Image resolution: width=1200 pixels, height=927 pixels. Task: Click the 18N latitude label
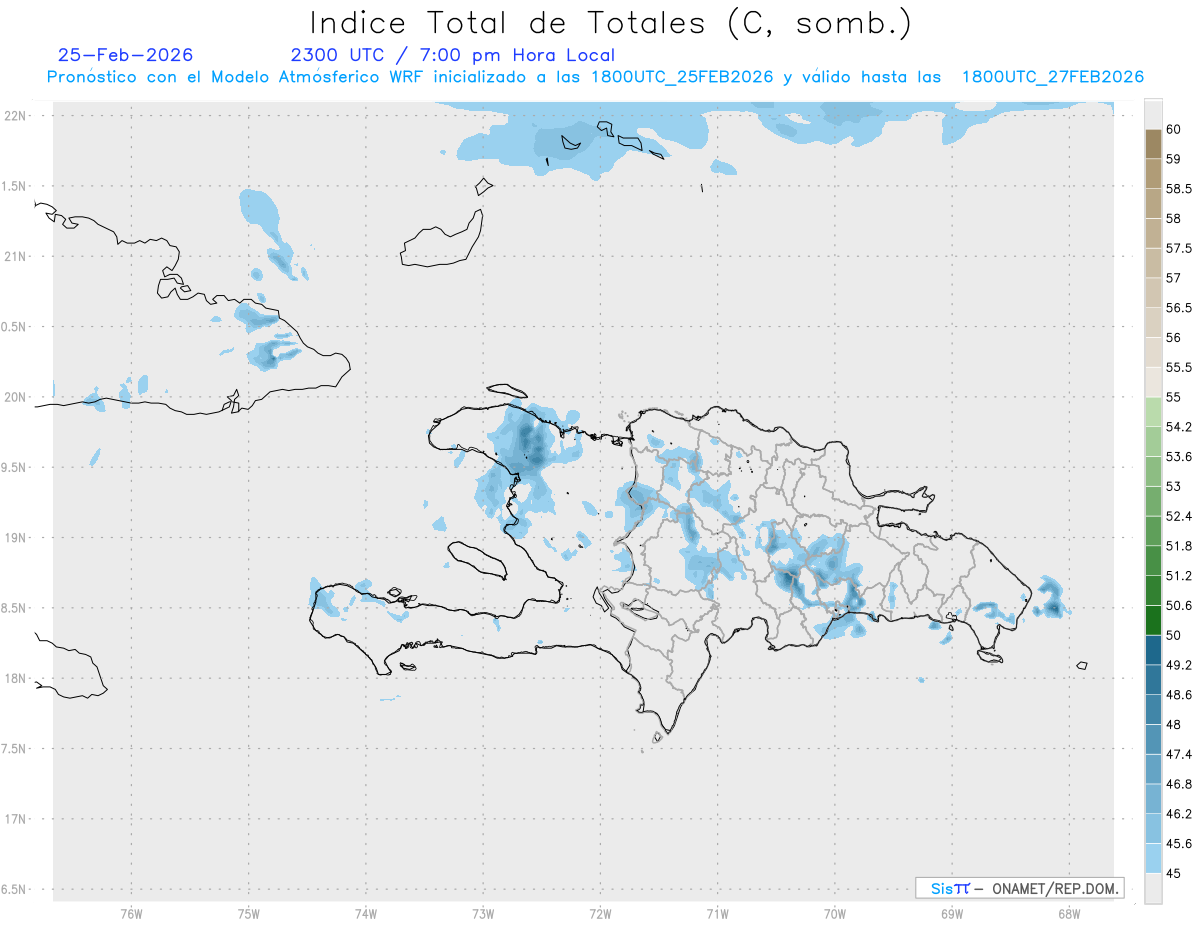17,678
